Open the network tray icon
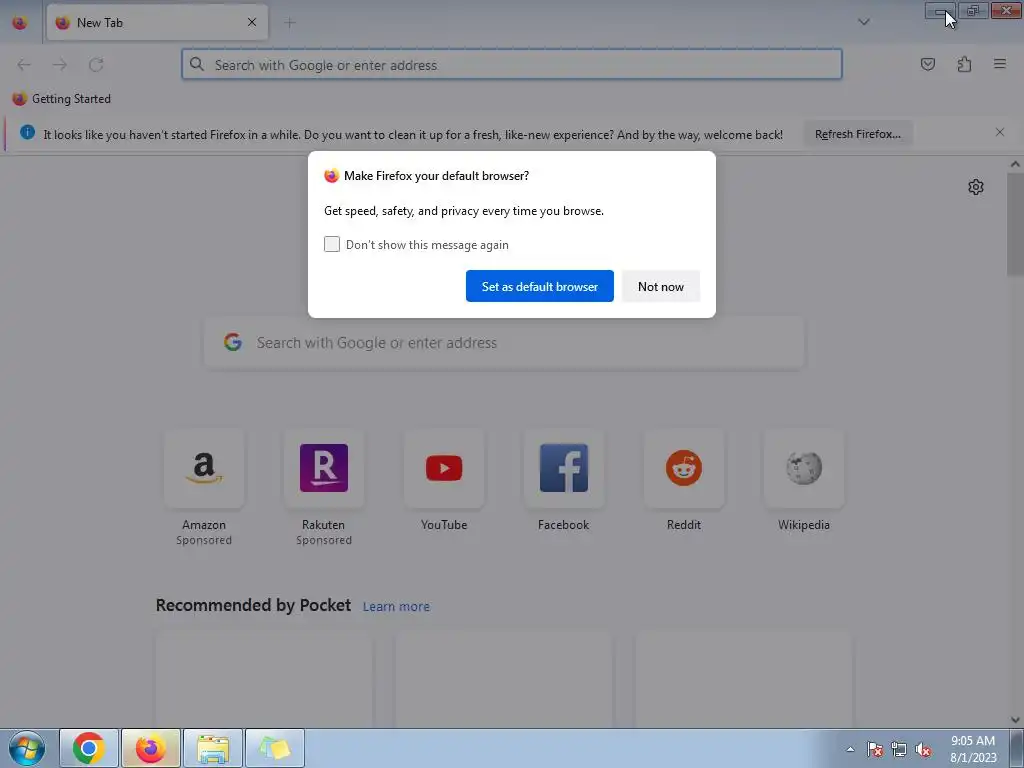Image resolution: width=1024 pixels, height=768 pixels. point(899,749)
